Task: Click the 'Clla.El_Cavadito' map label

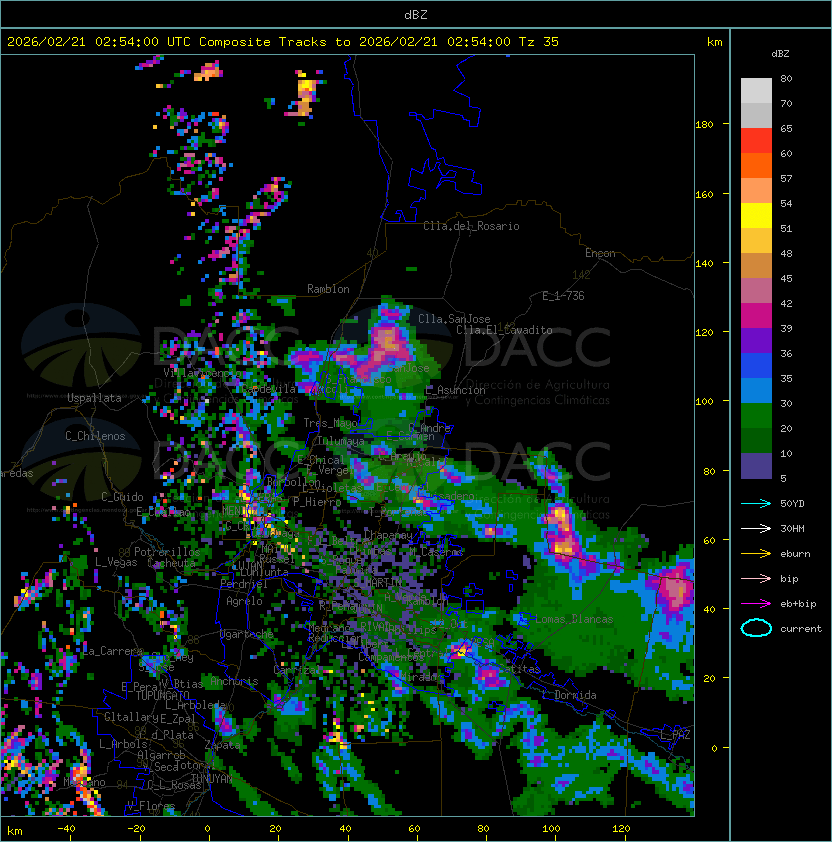Action: 504,330
